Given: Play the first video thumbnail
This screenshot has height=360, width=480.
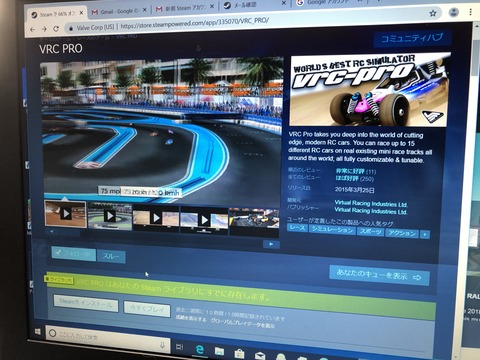Looking at the screenshot, I should pos(65,214).
